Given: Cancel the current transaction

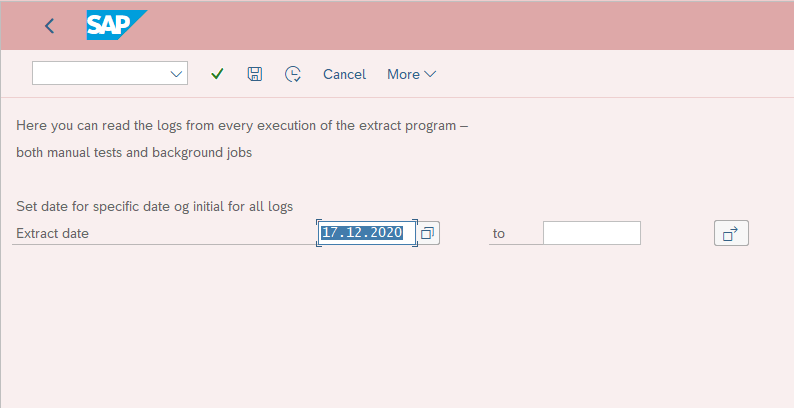Looking at the screenshot, I should click(x=344, y=74).
